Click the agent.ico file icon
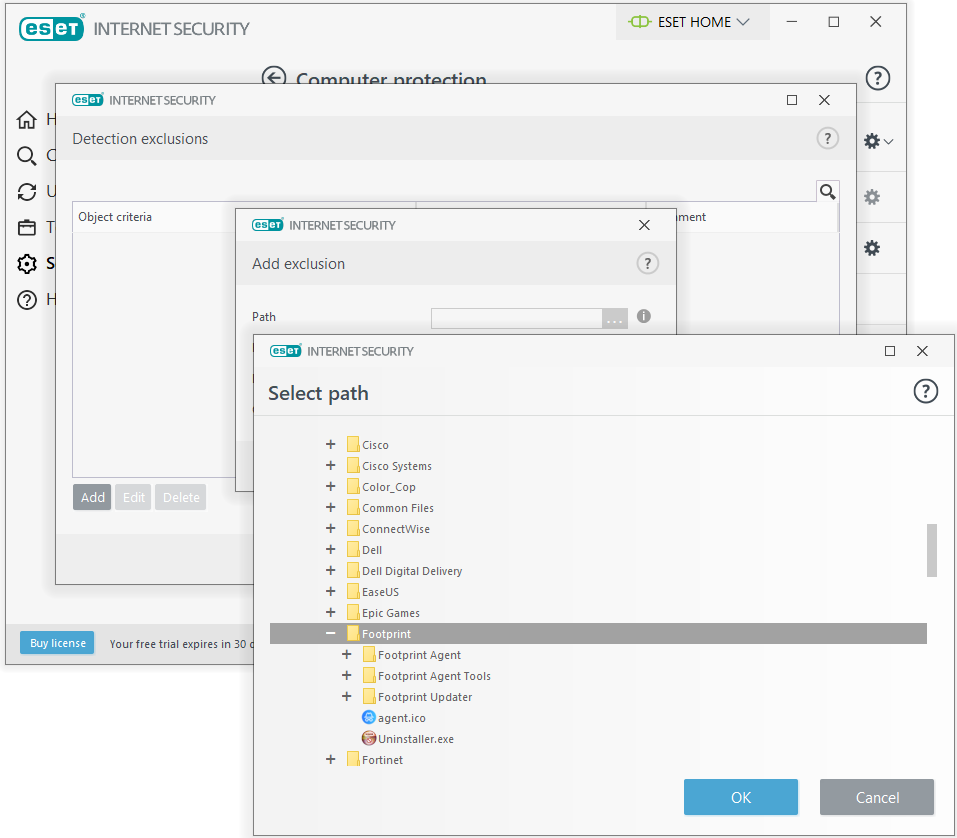Screen dimensions: 957x838 point(369,717)
